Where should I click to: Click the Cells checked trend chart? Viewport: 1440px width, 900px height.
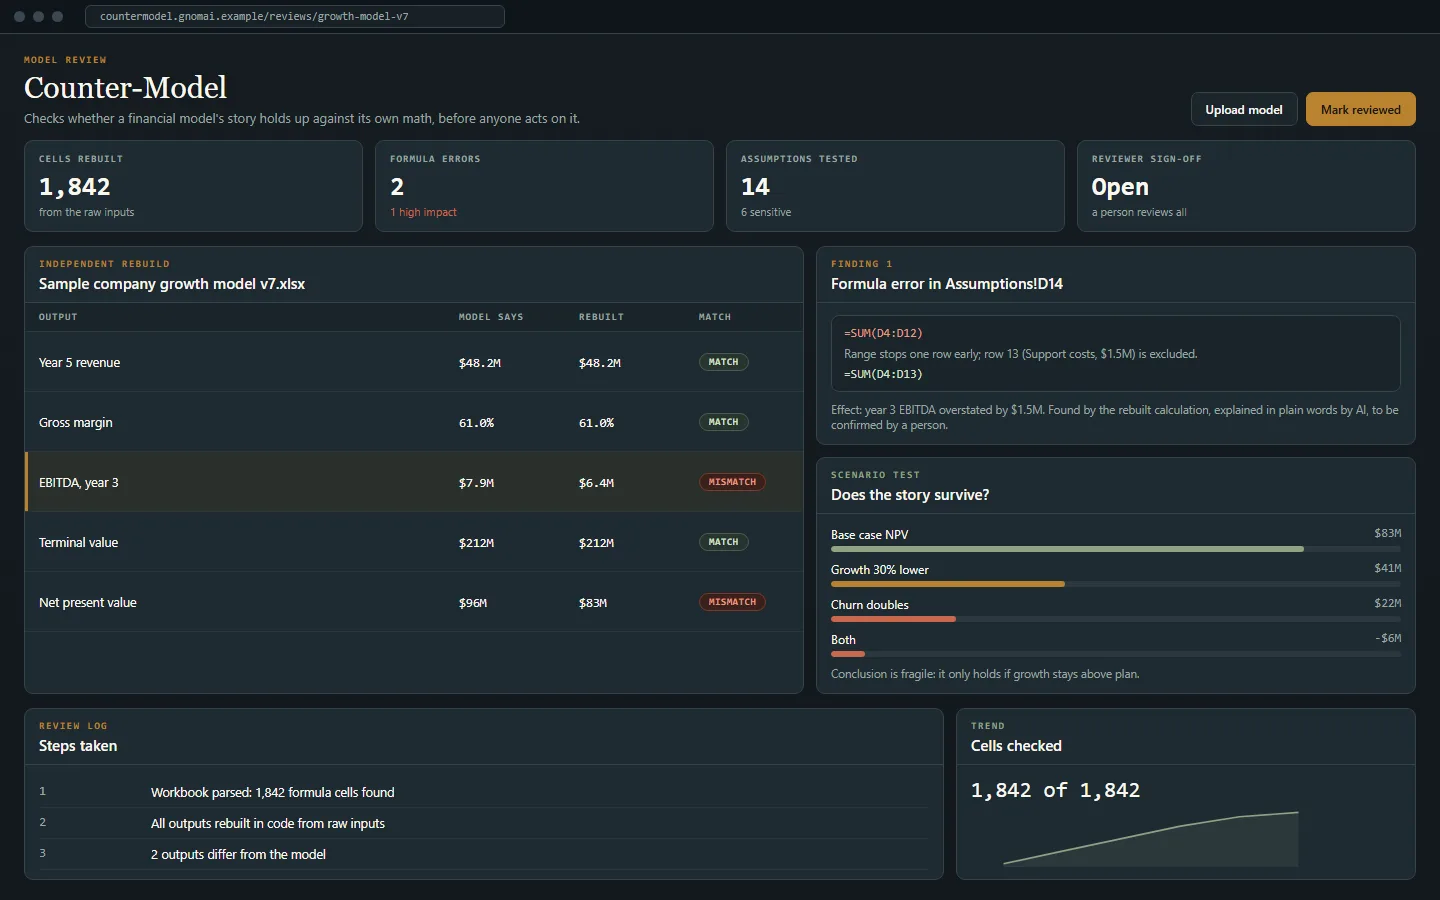(1151, 838)
